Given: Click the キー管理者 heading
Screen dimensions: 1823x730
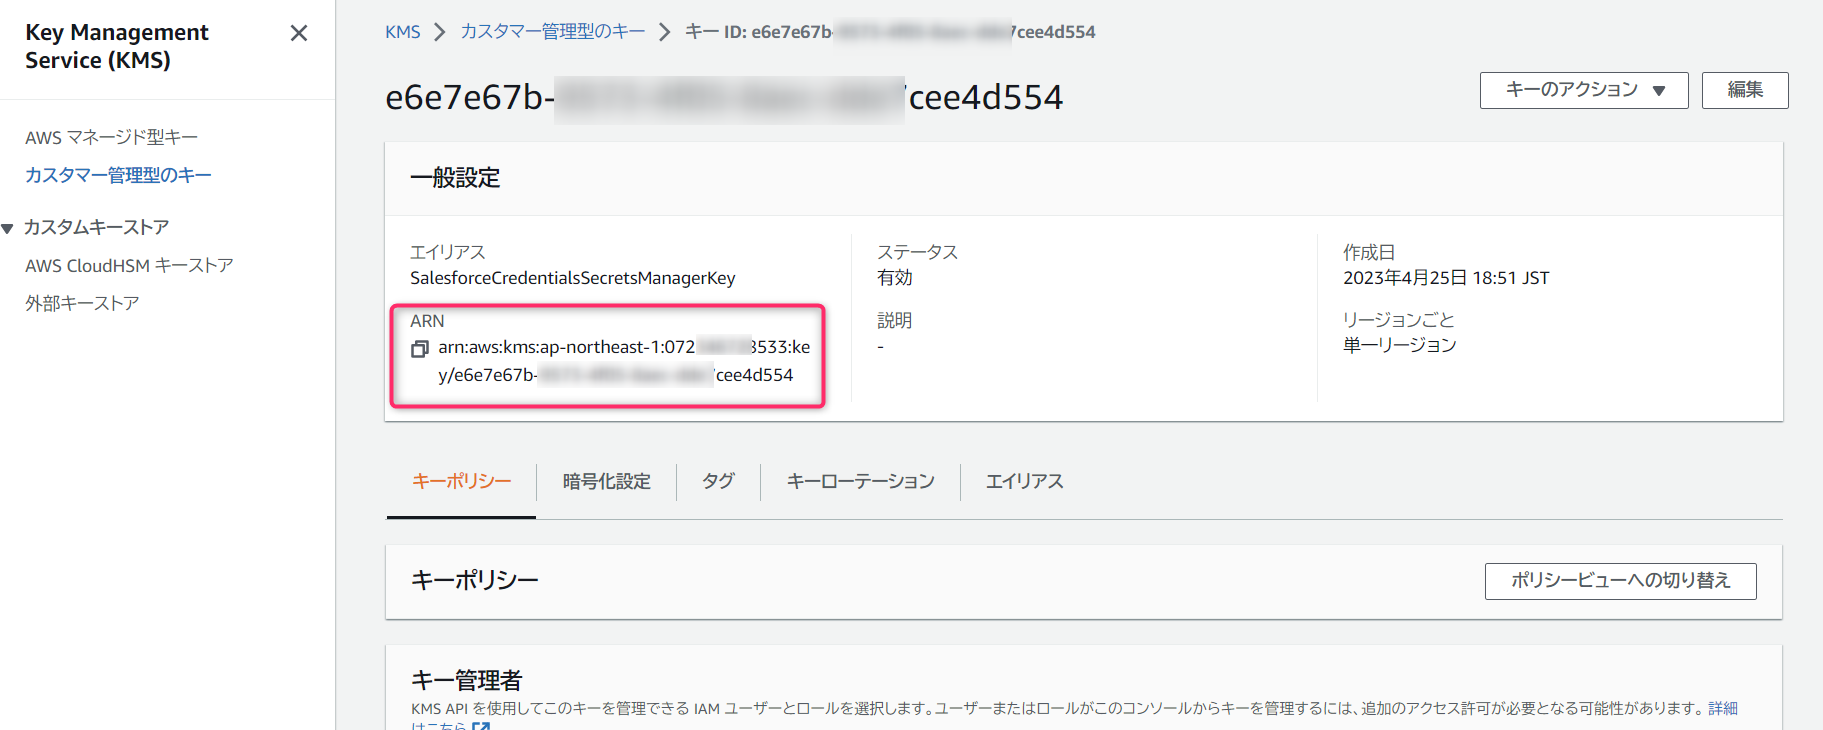Looking at the screenshot, I should (466, 680).
